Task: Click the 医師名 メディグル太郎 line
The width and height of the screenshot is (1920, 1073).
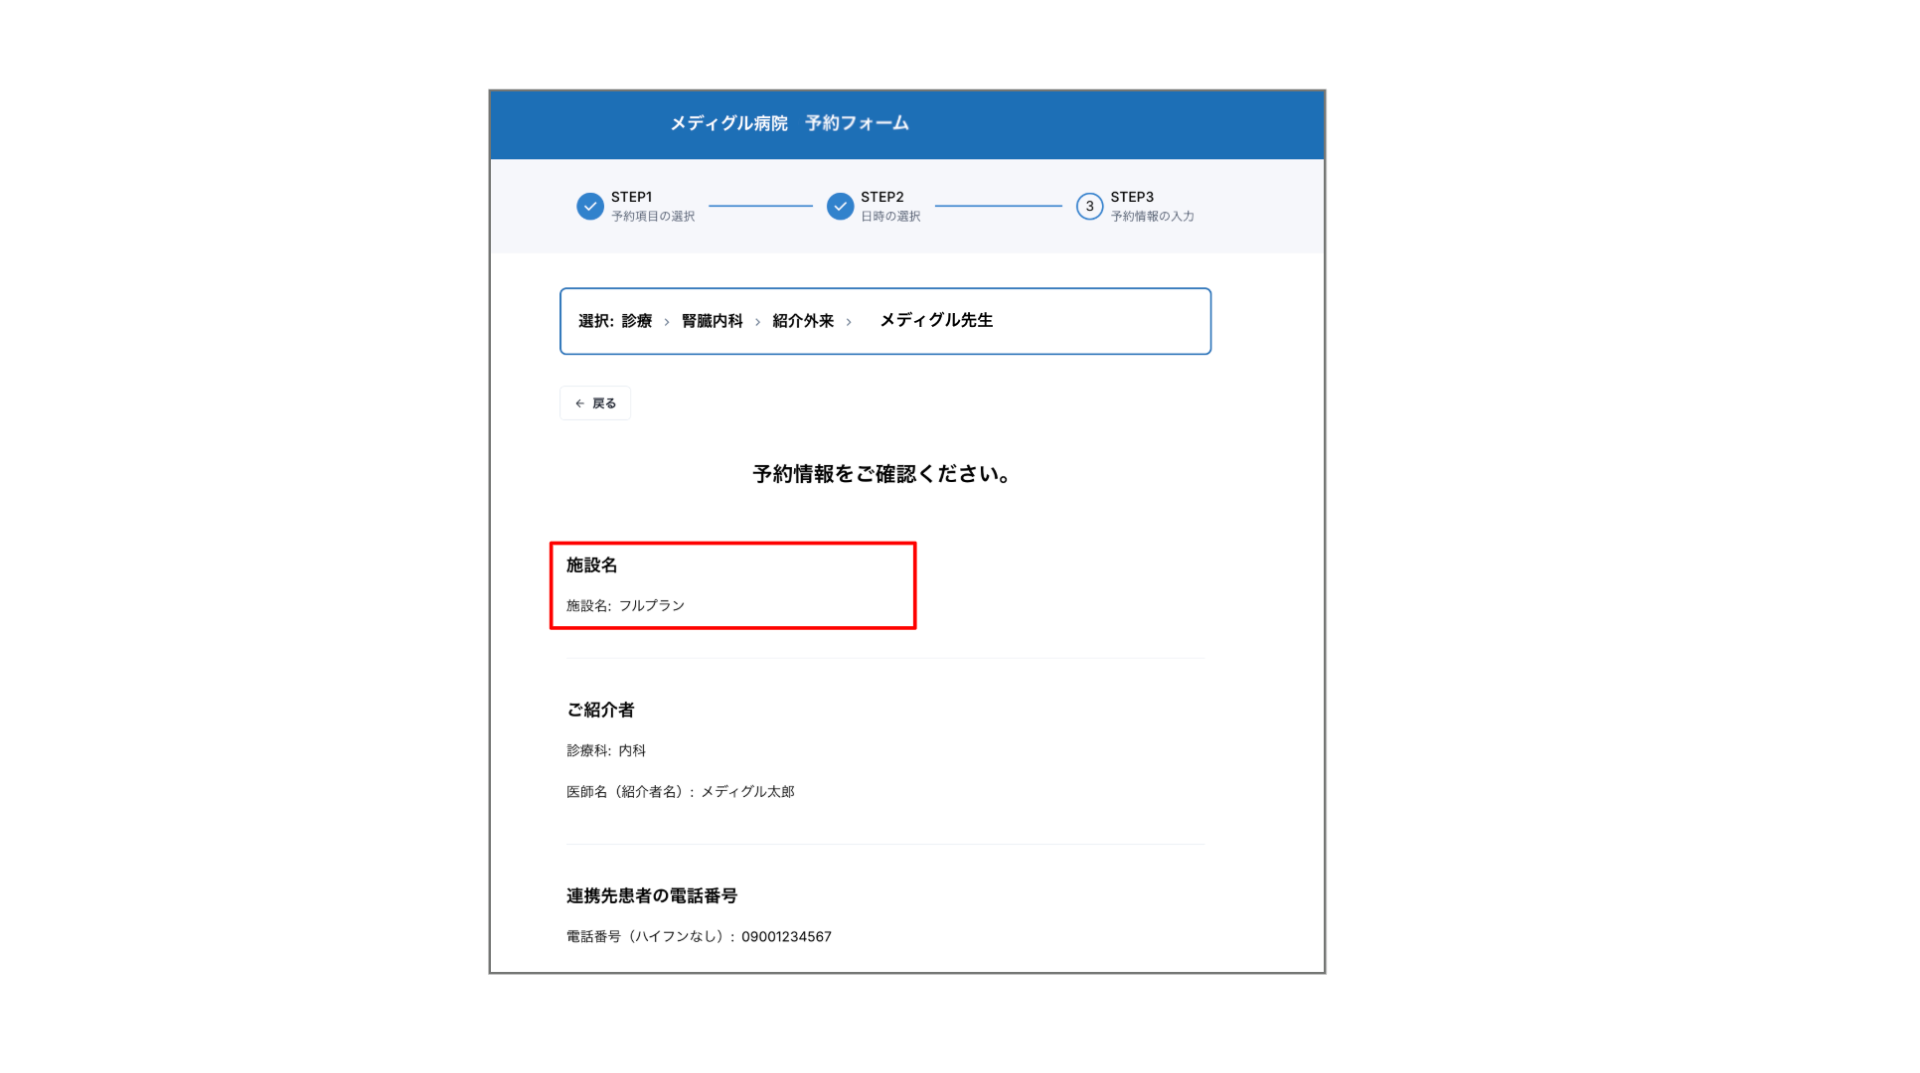Action: coord(680,792)
